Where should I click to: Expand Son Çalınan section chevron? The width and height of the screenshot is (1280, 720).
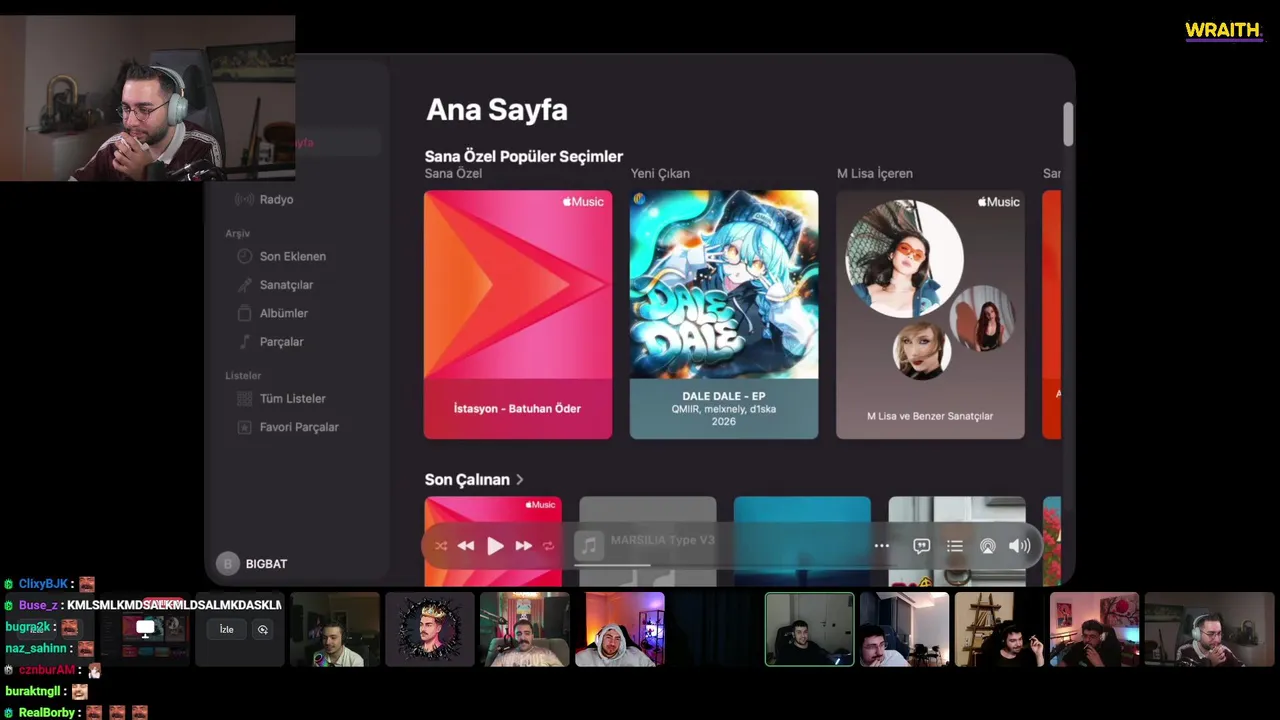(x=519, y=480)
